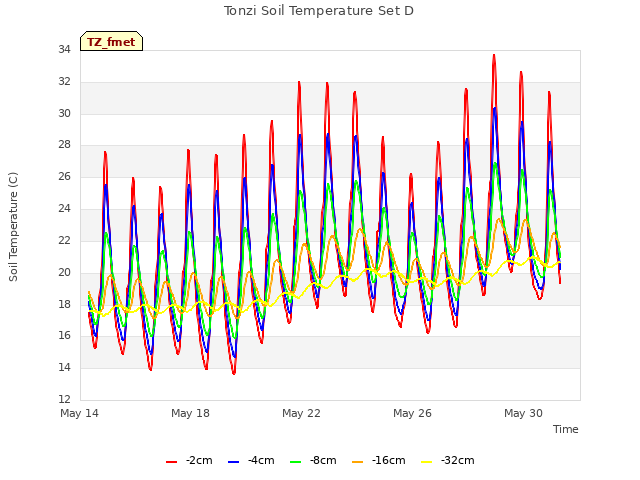Click the May 18 x-axis tick label
Viewport: 640px width, 480px height.
(191, 413)
